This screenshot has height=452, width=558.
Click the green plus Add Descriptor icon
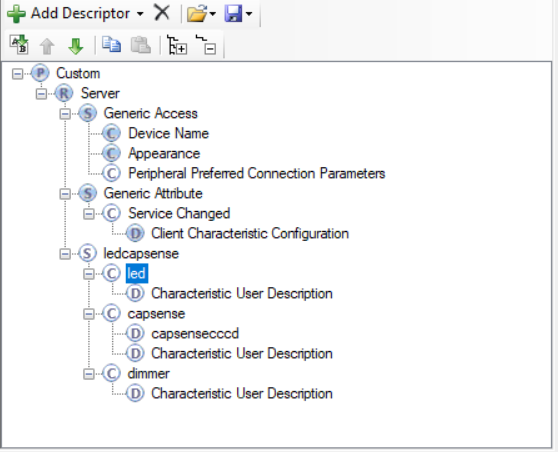coord(16,14)
